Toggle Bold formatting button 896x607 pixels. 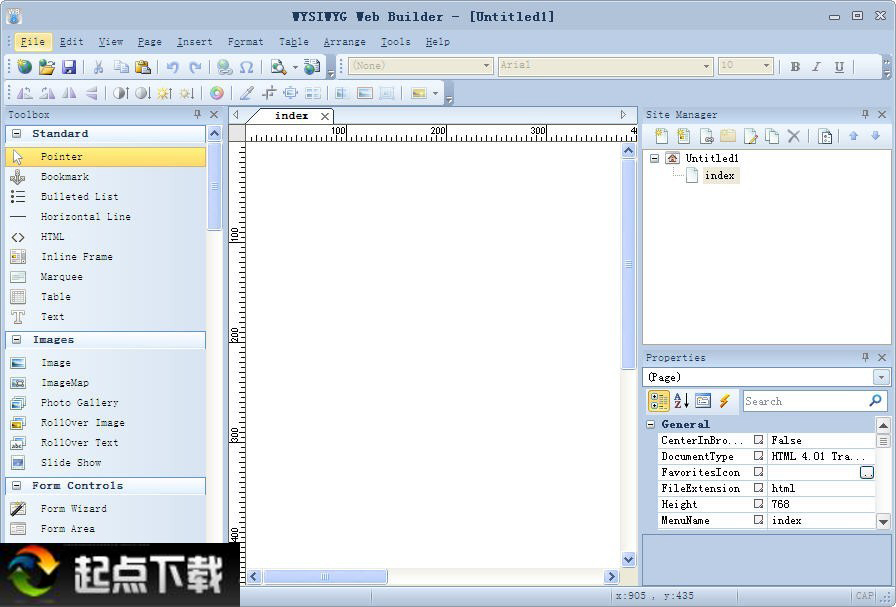coord(795,66)
